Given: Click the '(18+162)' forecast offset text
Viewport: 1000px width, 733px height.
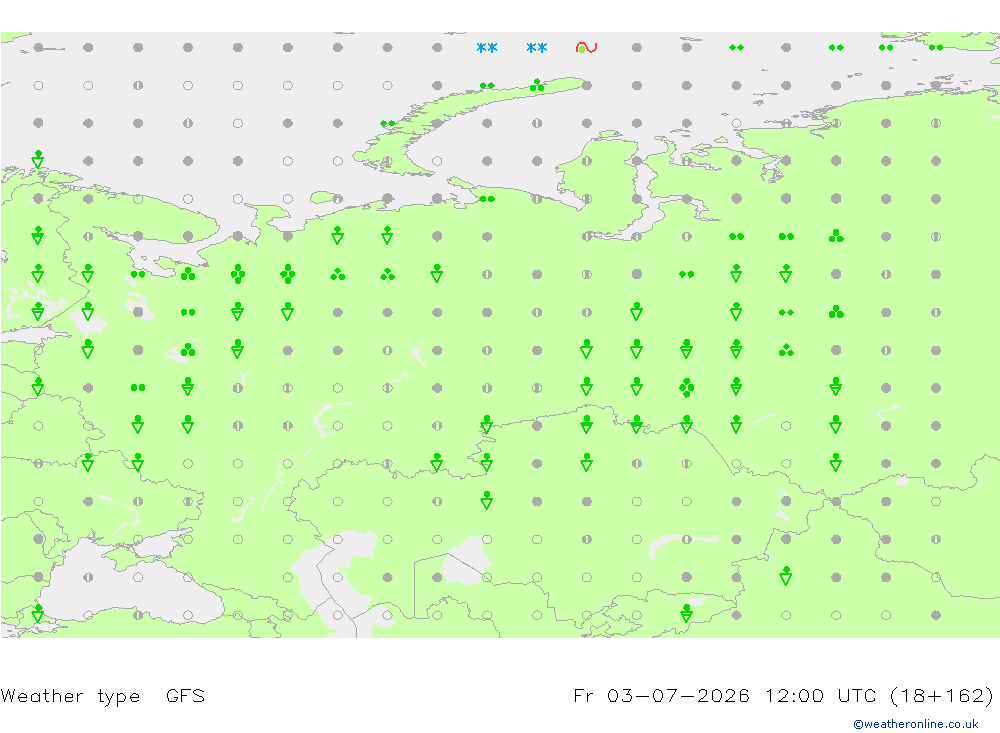Looking at the screenshot, I should point(941,695).
